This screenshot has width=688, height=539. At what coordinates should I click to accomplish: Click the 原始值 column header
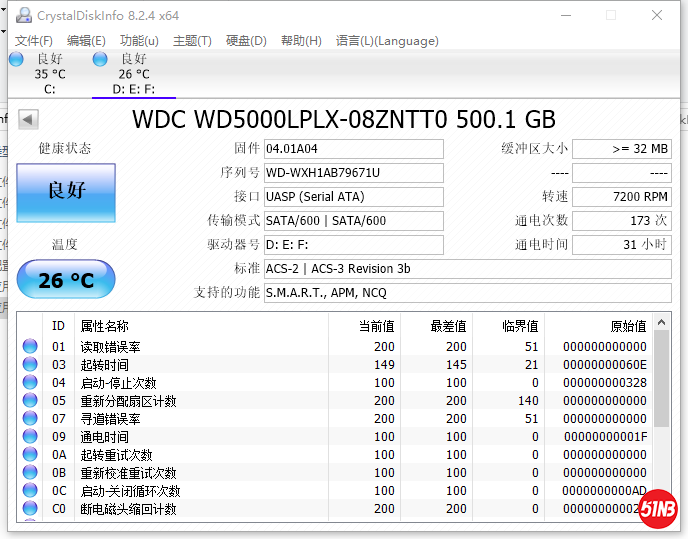click(x=598, y=326)
